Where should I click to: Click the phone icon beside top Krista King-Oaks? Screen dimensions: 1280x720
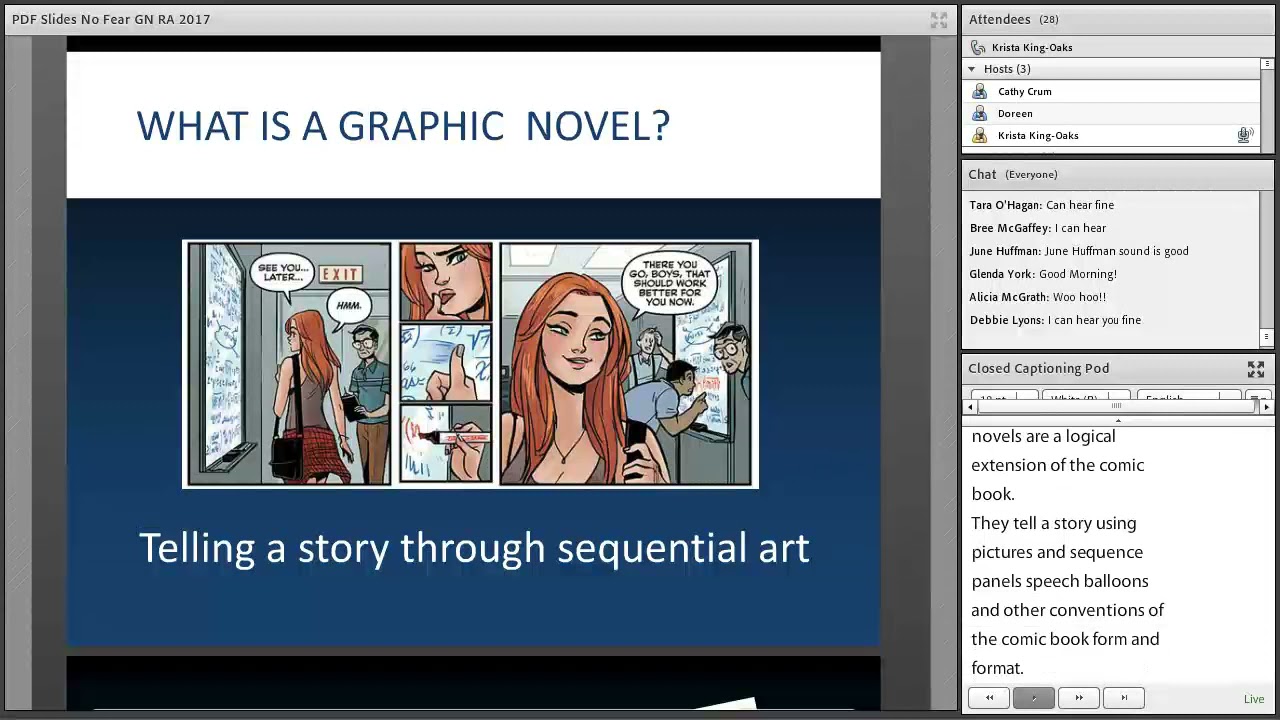[x=978, y=47]
